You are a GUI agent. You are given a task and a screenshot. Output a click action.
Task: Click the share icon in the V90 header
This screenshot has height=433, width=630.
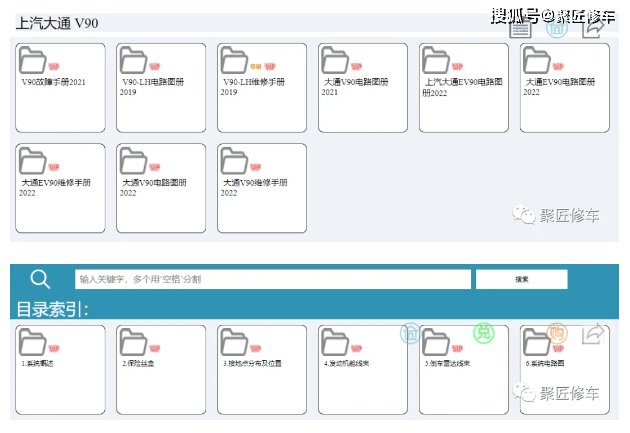pyautogui.click(x=593, y=28)
